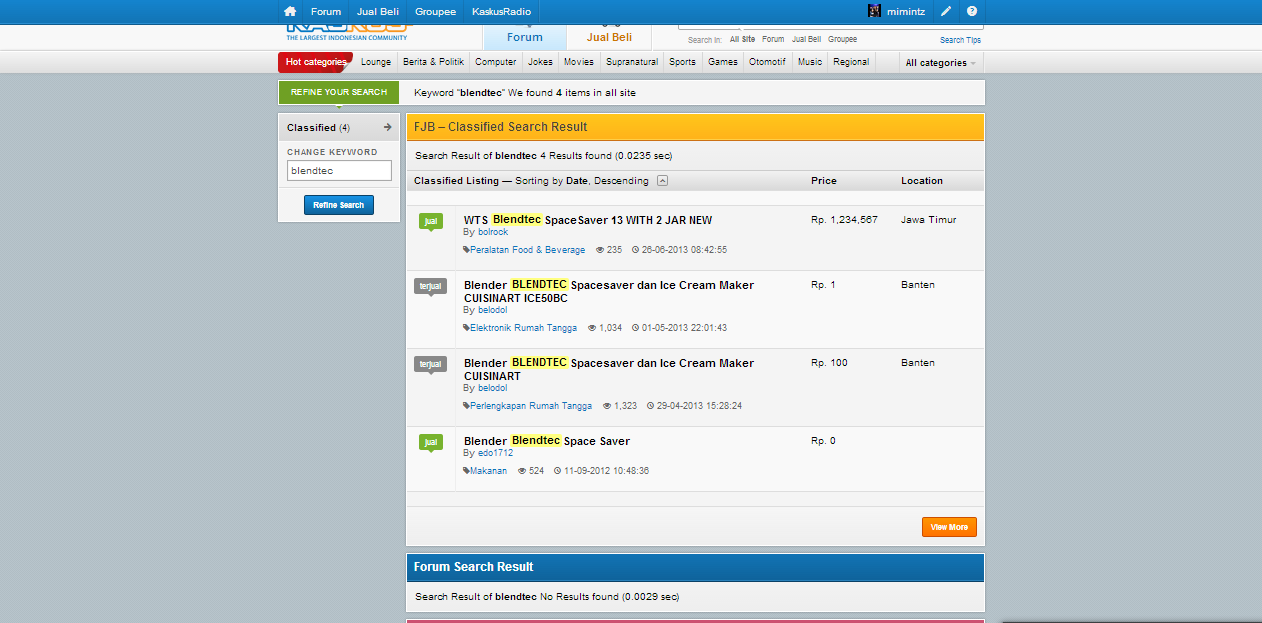The image size is (1262, 623).
Task: Click the Refine Your Search green button
Action: 338,92
